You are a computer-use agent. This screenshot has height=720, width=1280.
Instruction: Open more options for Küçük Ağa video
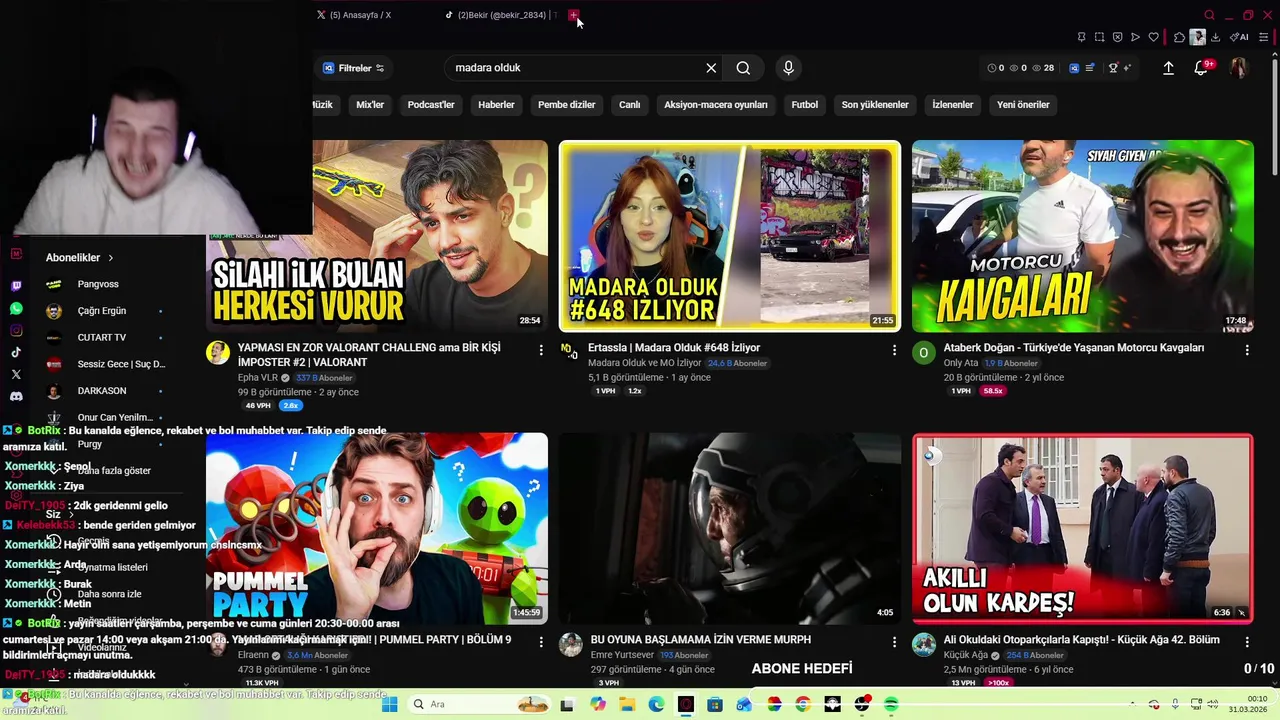1247,642
